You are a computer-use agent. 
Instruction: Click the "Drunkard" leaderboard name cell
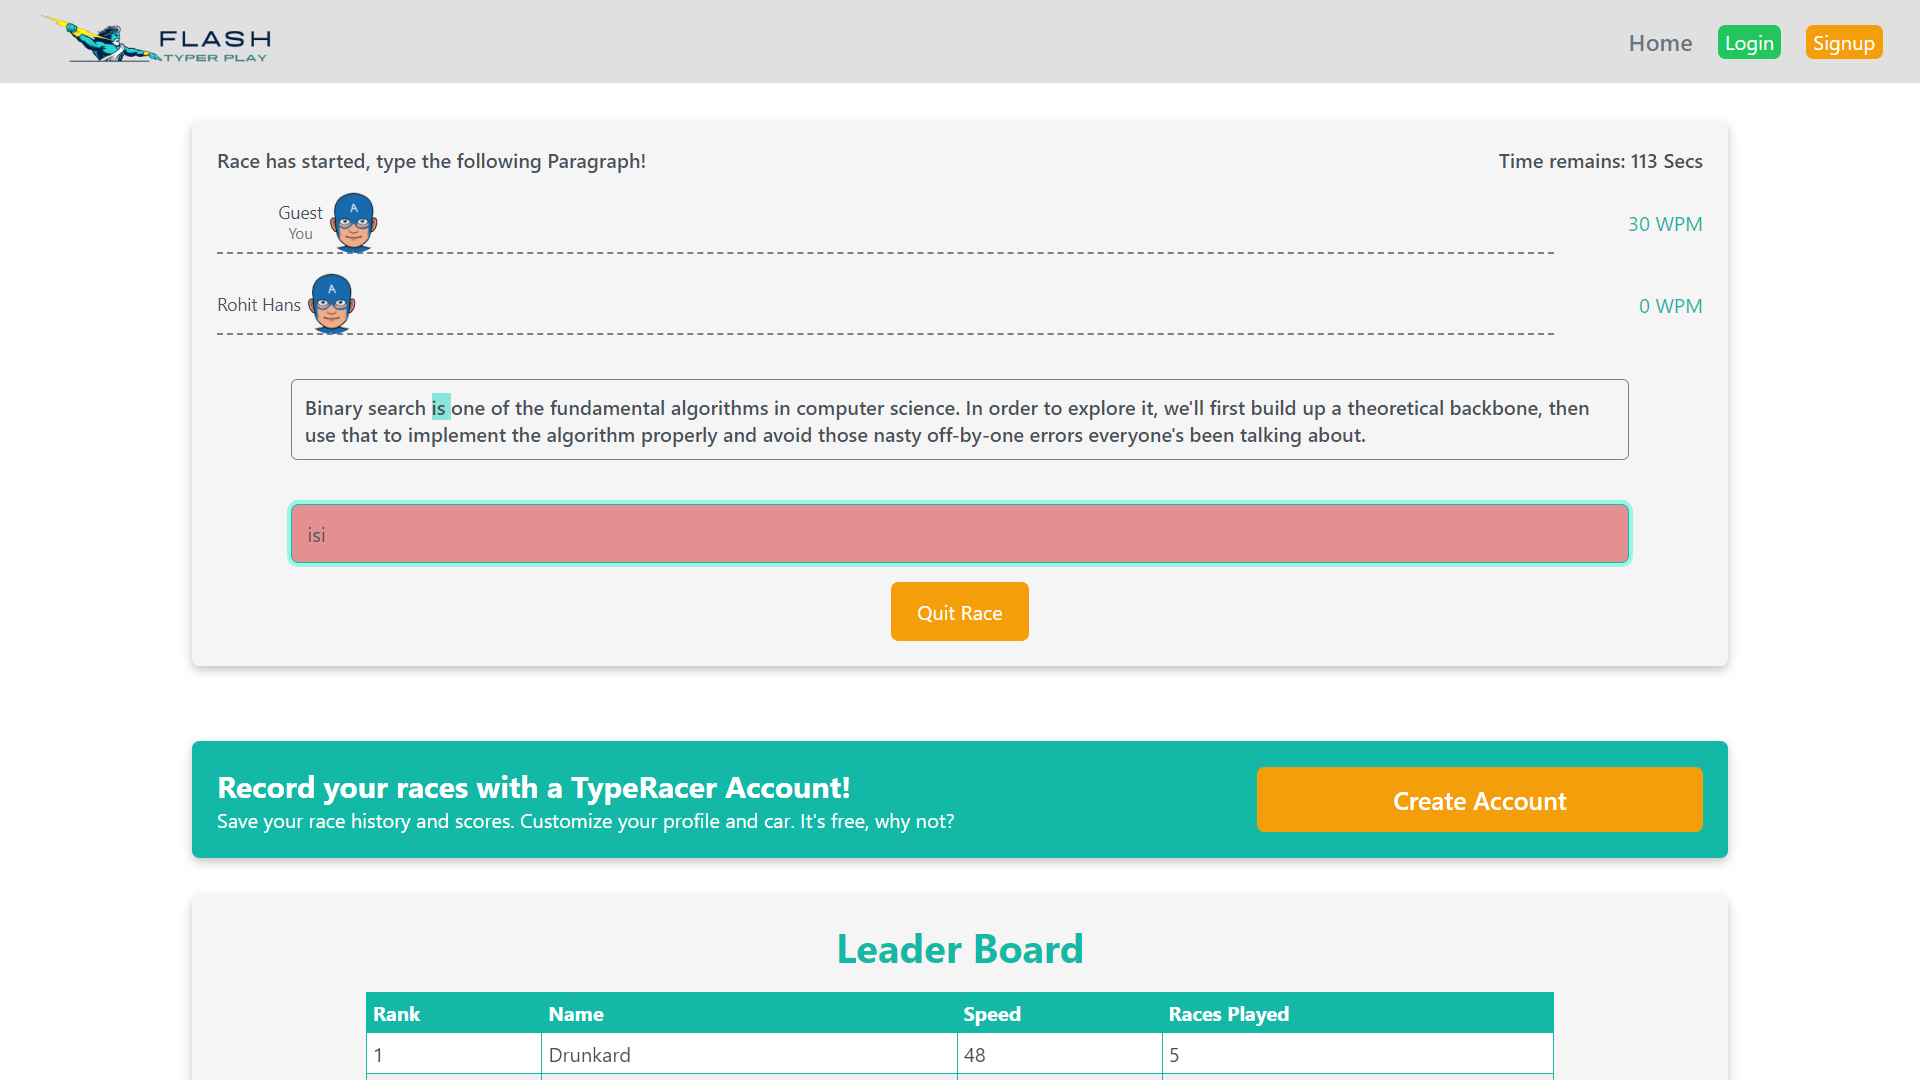(x=749, y=1055)
